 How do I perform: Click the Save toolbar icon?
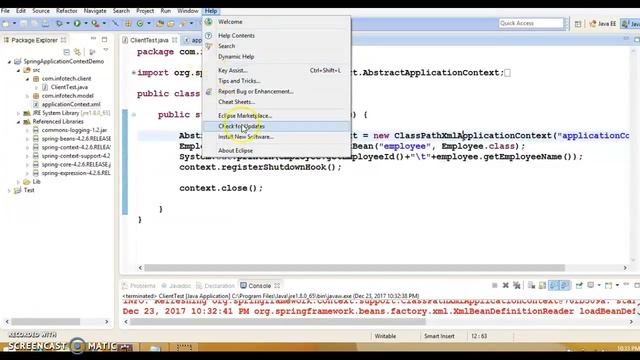pos(23,24)
